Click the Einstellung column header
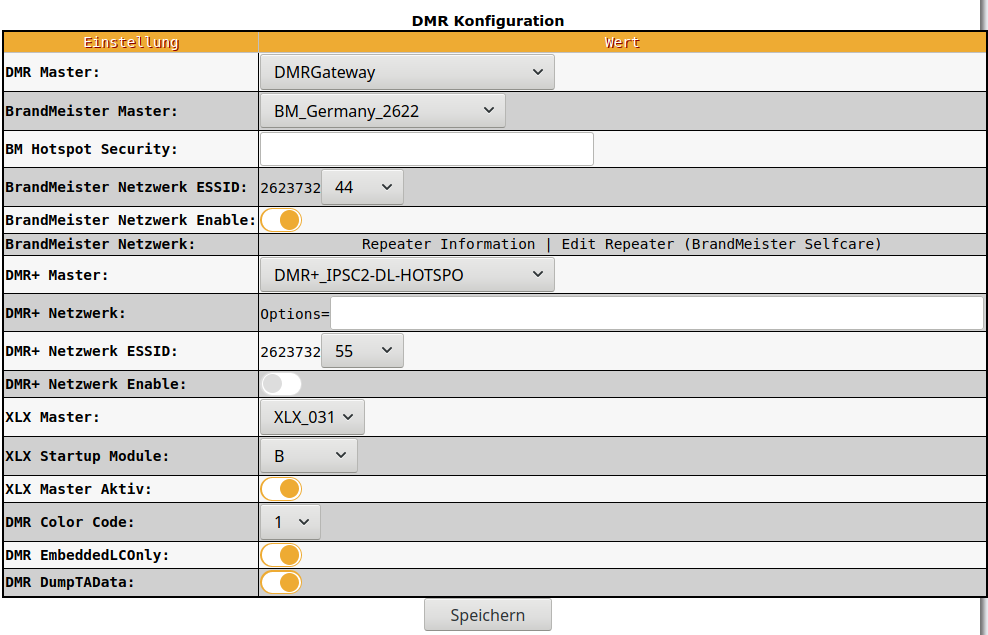The width and height of the screenshot is (988, 635). click(x=131, y=42)
